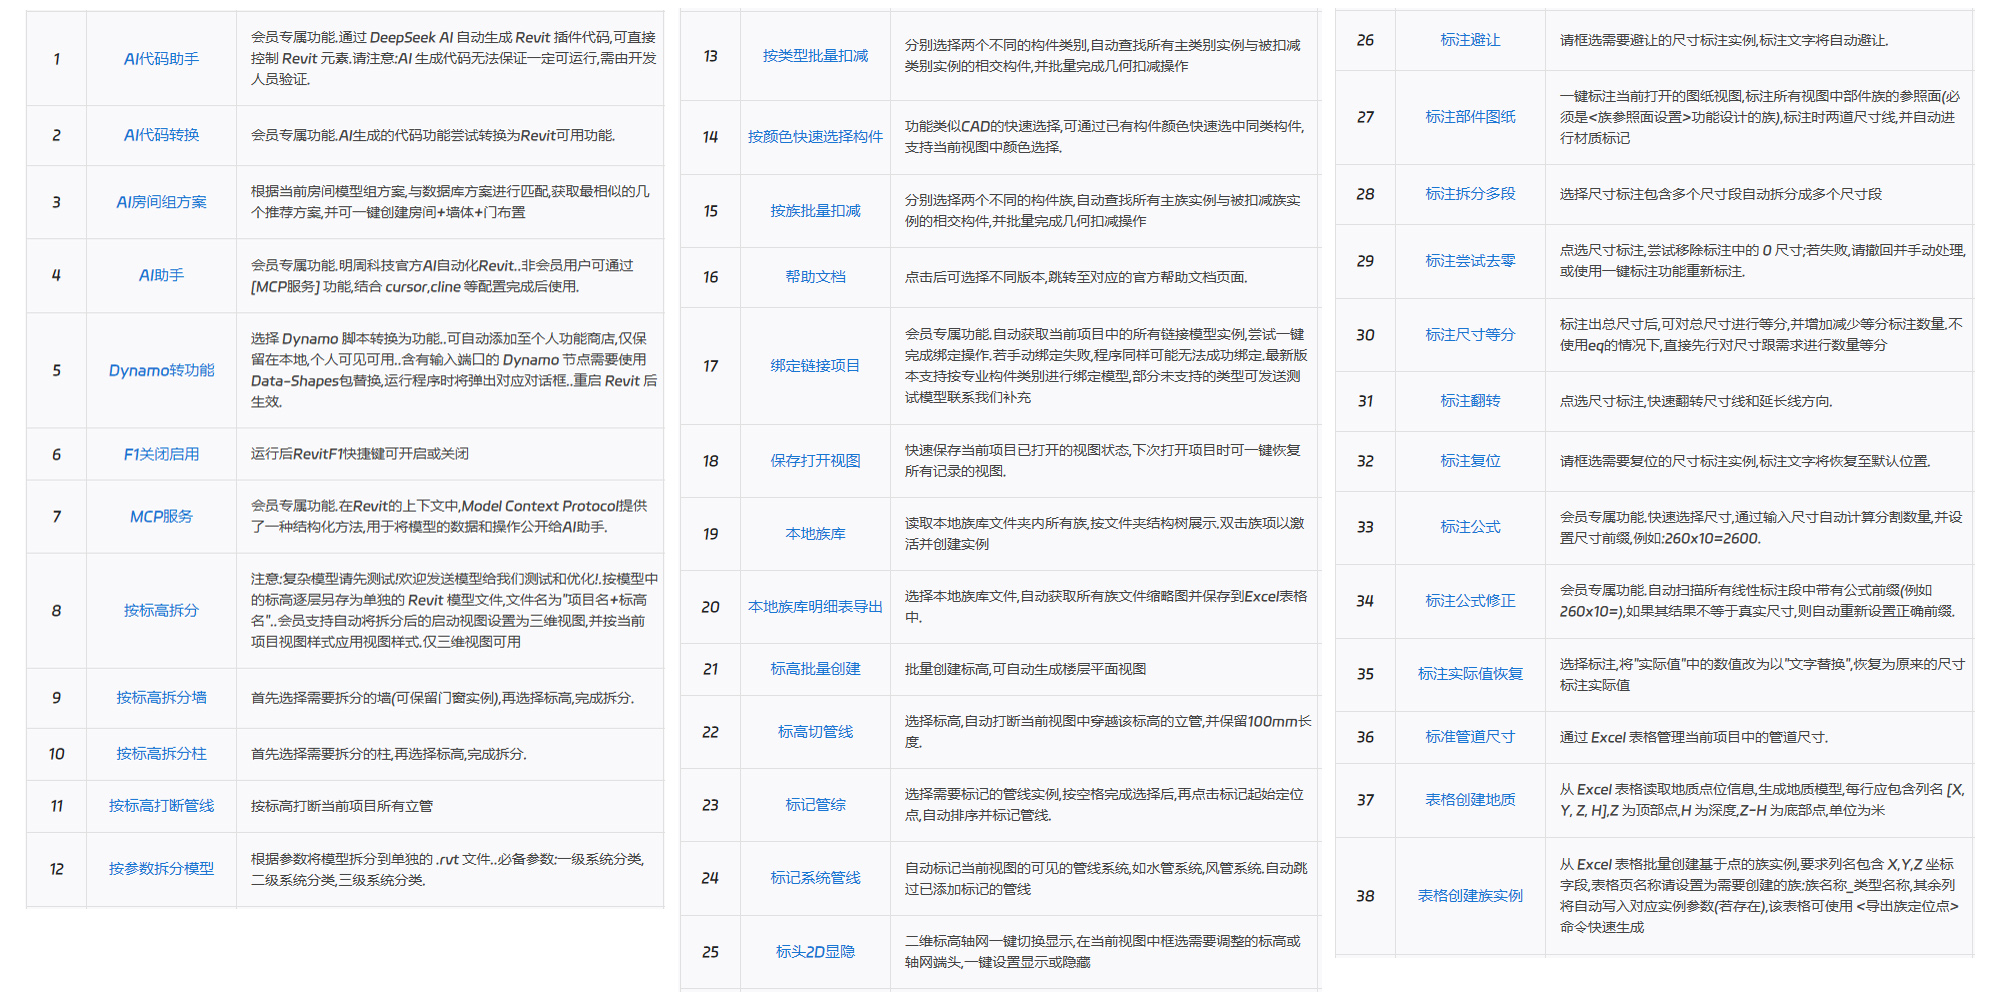Click the 本地族库明细表导出 link

(815, 606)
